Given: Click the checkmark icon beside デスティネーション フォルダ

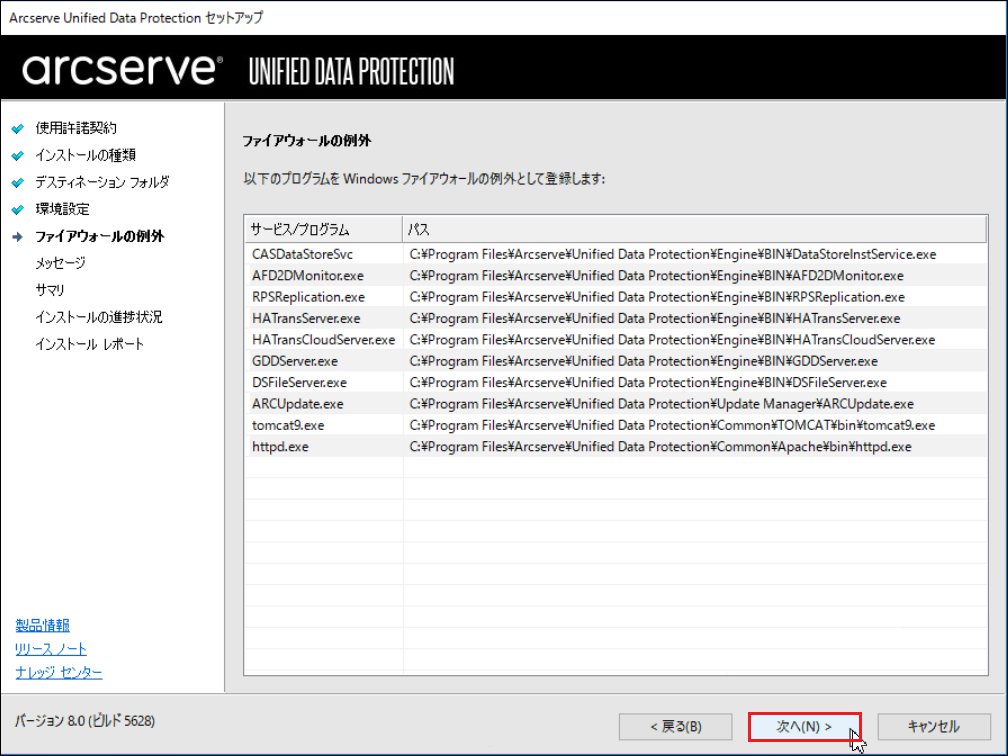Looking at the screenshot, I should point(18,183).
